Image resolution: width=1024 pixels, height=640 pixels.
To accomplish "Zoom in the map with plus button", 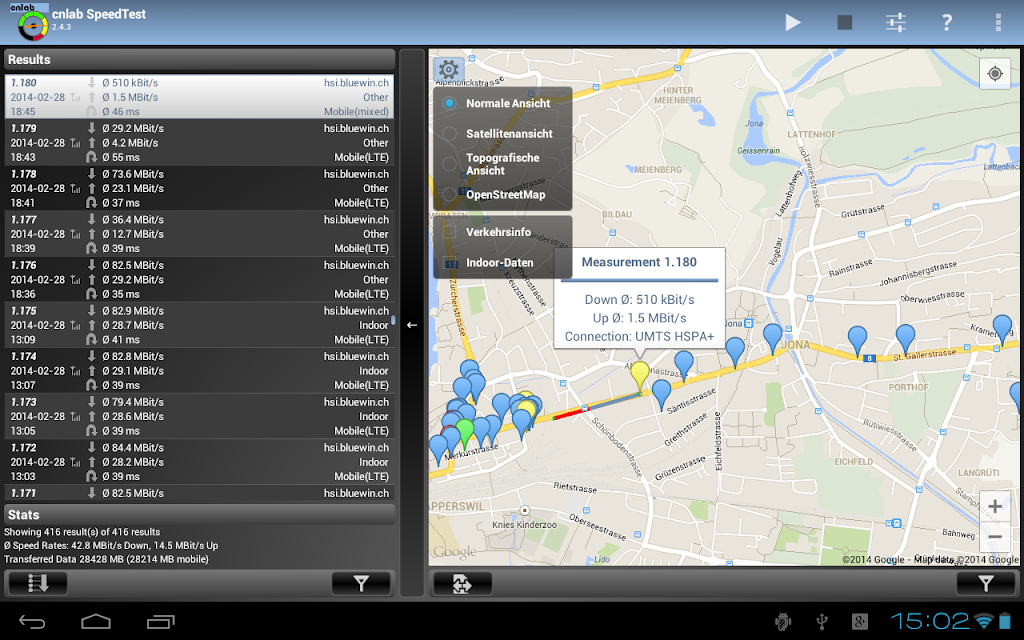I will coord(995,507).
